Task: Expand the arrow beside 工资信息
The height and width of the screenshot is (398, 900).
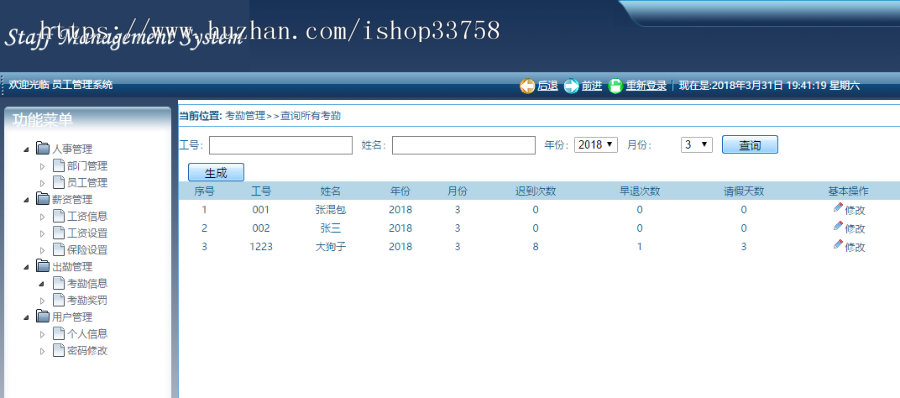Action: pyautogui.click(x=42, y=217)
